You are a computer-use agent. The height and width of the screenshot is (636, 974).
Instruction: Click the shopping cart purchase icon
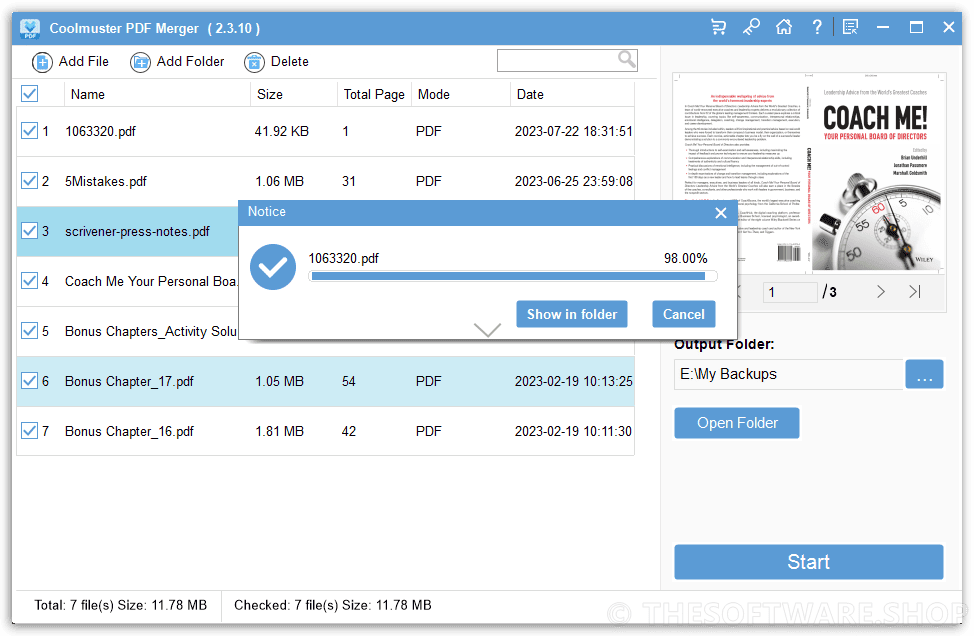(718, 27)
